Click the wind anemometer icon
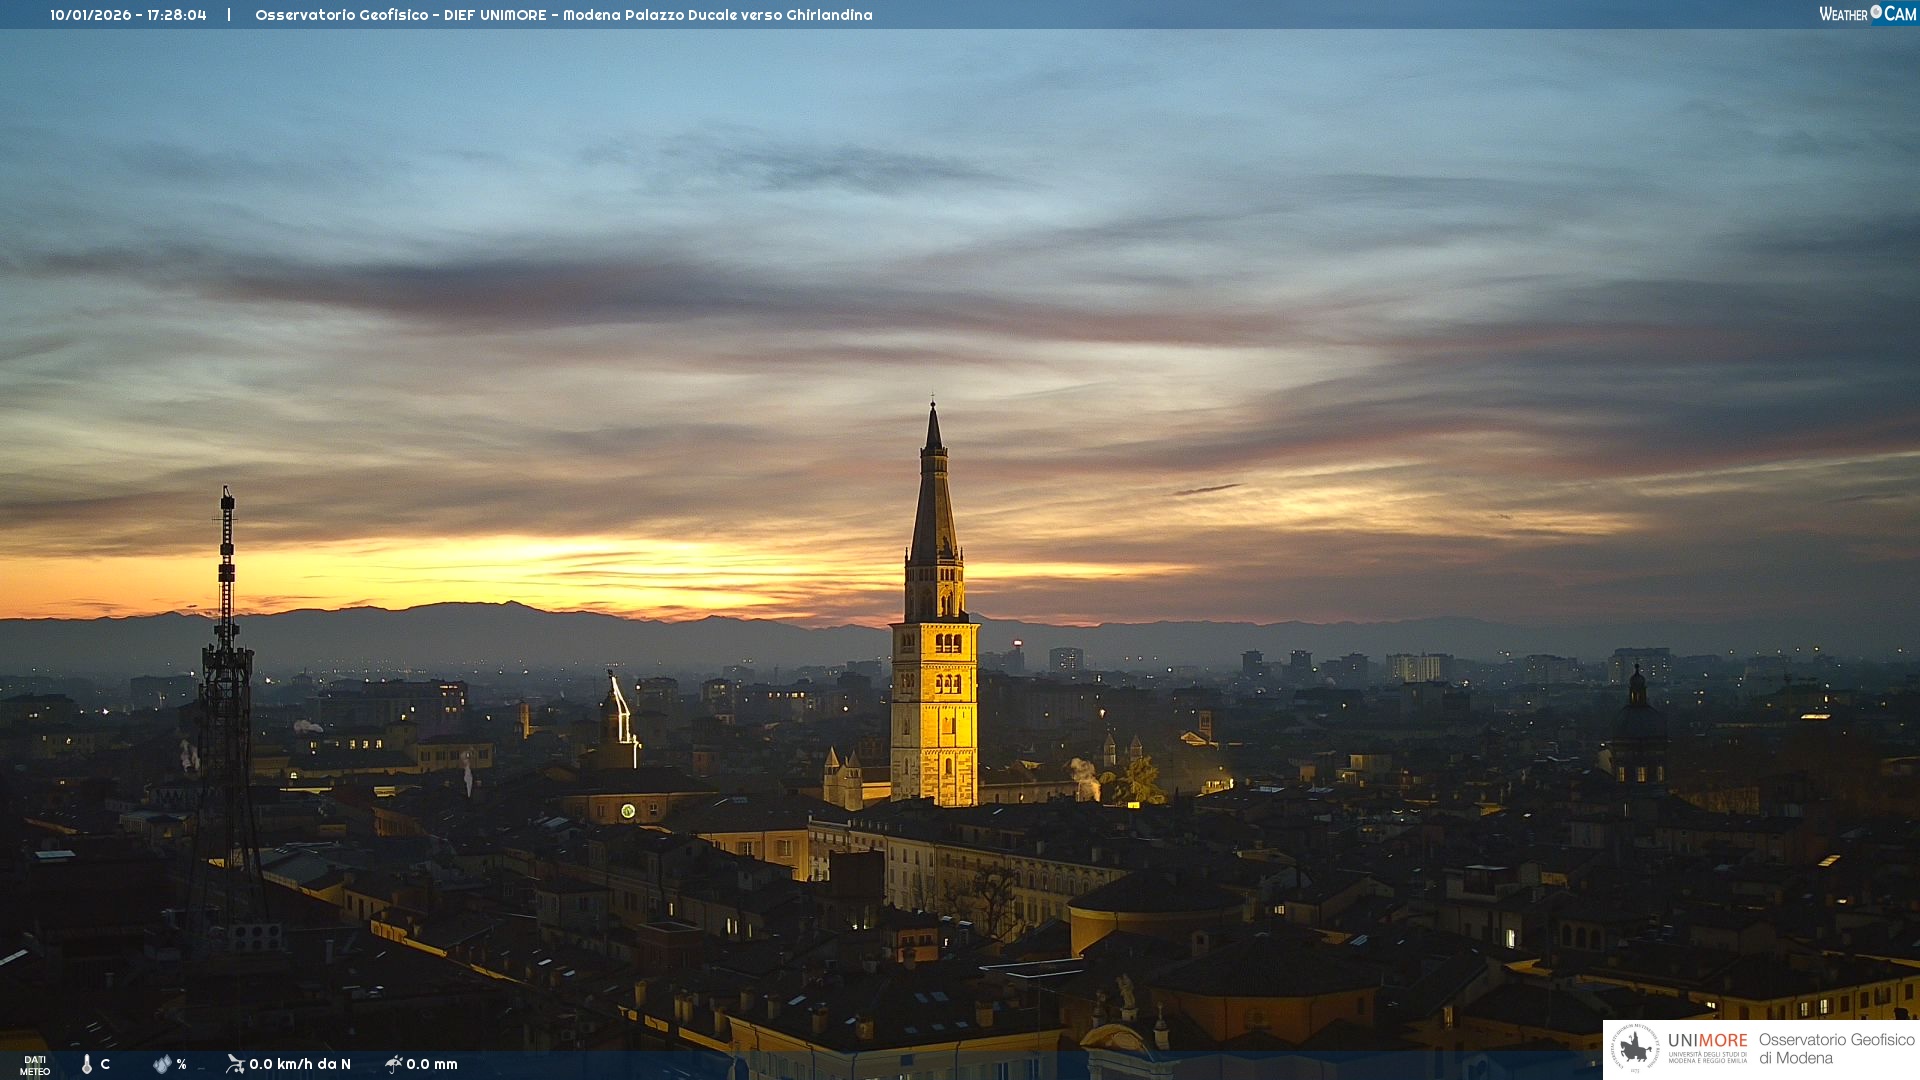The width and height of the screenshot is (1920, 1080). tap(235, 1064)
